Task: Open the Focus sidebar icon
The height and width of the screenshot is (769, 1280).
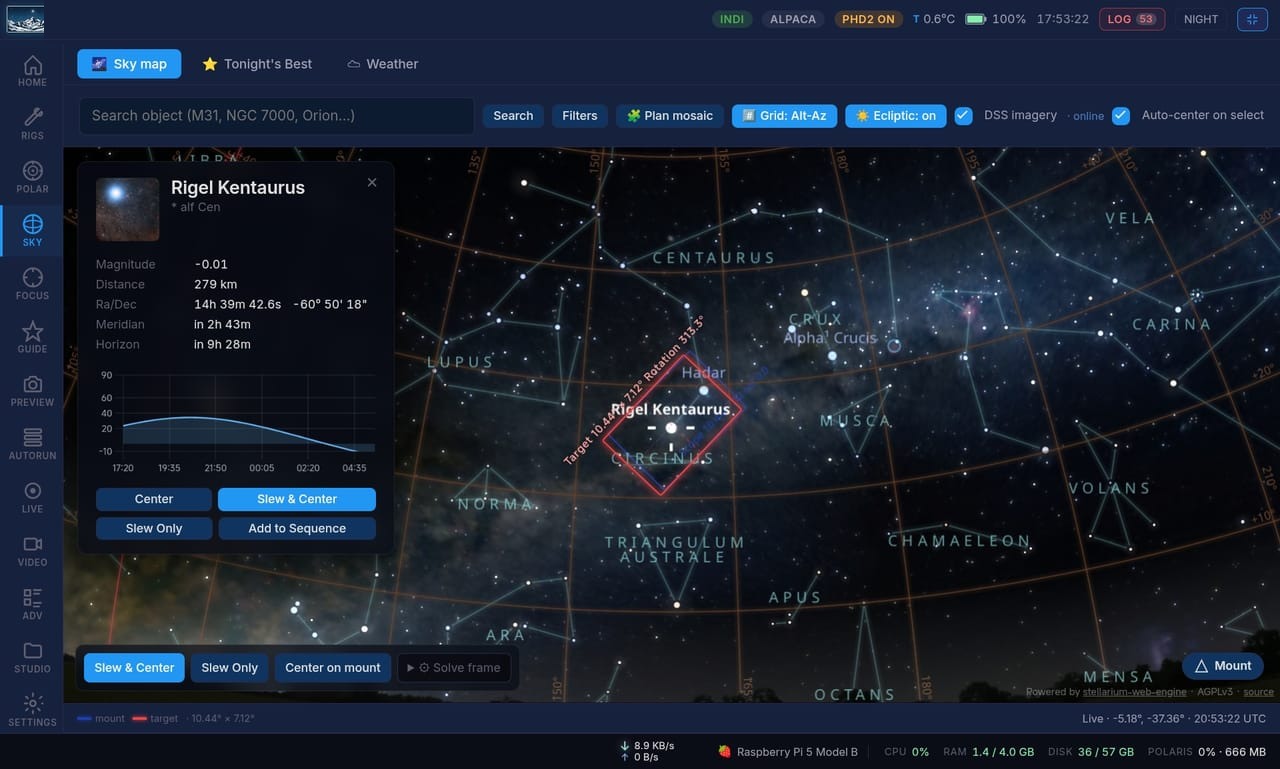Action: 32,285
